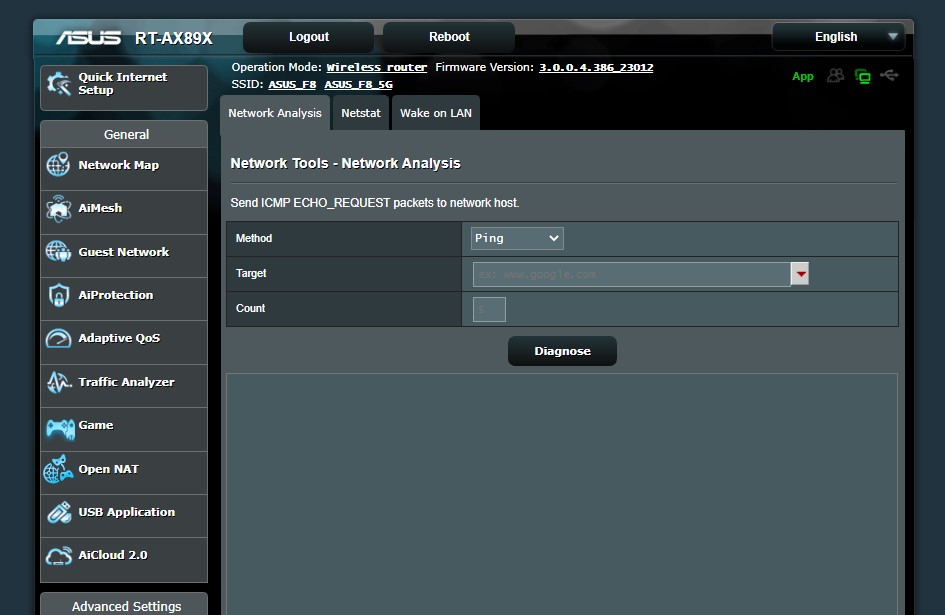The image size is (945, 615).
Task: Switch to the Netstat tab
Action: [x=361, y=113]
